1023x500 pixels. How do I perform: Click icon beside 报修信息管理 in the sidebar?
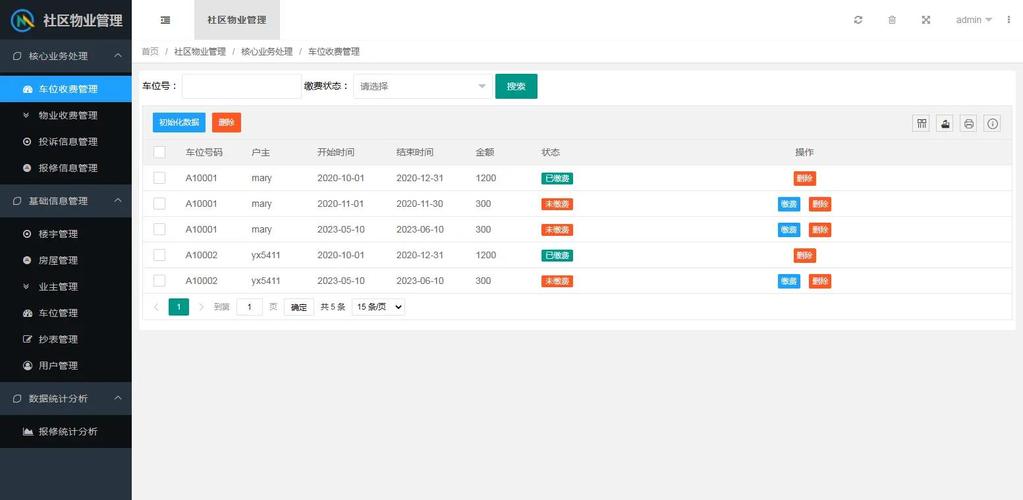point(27,168)
